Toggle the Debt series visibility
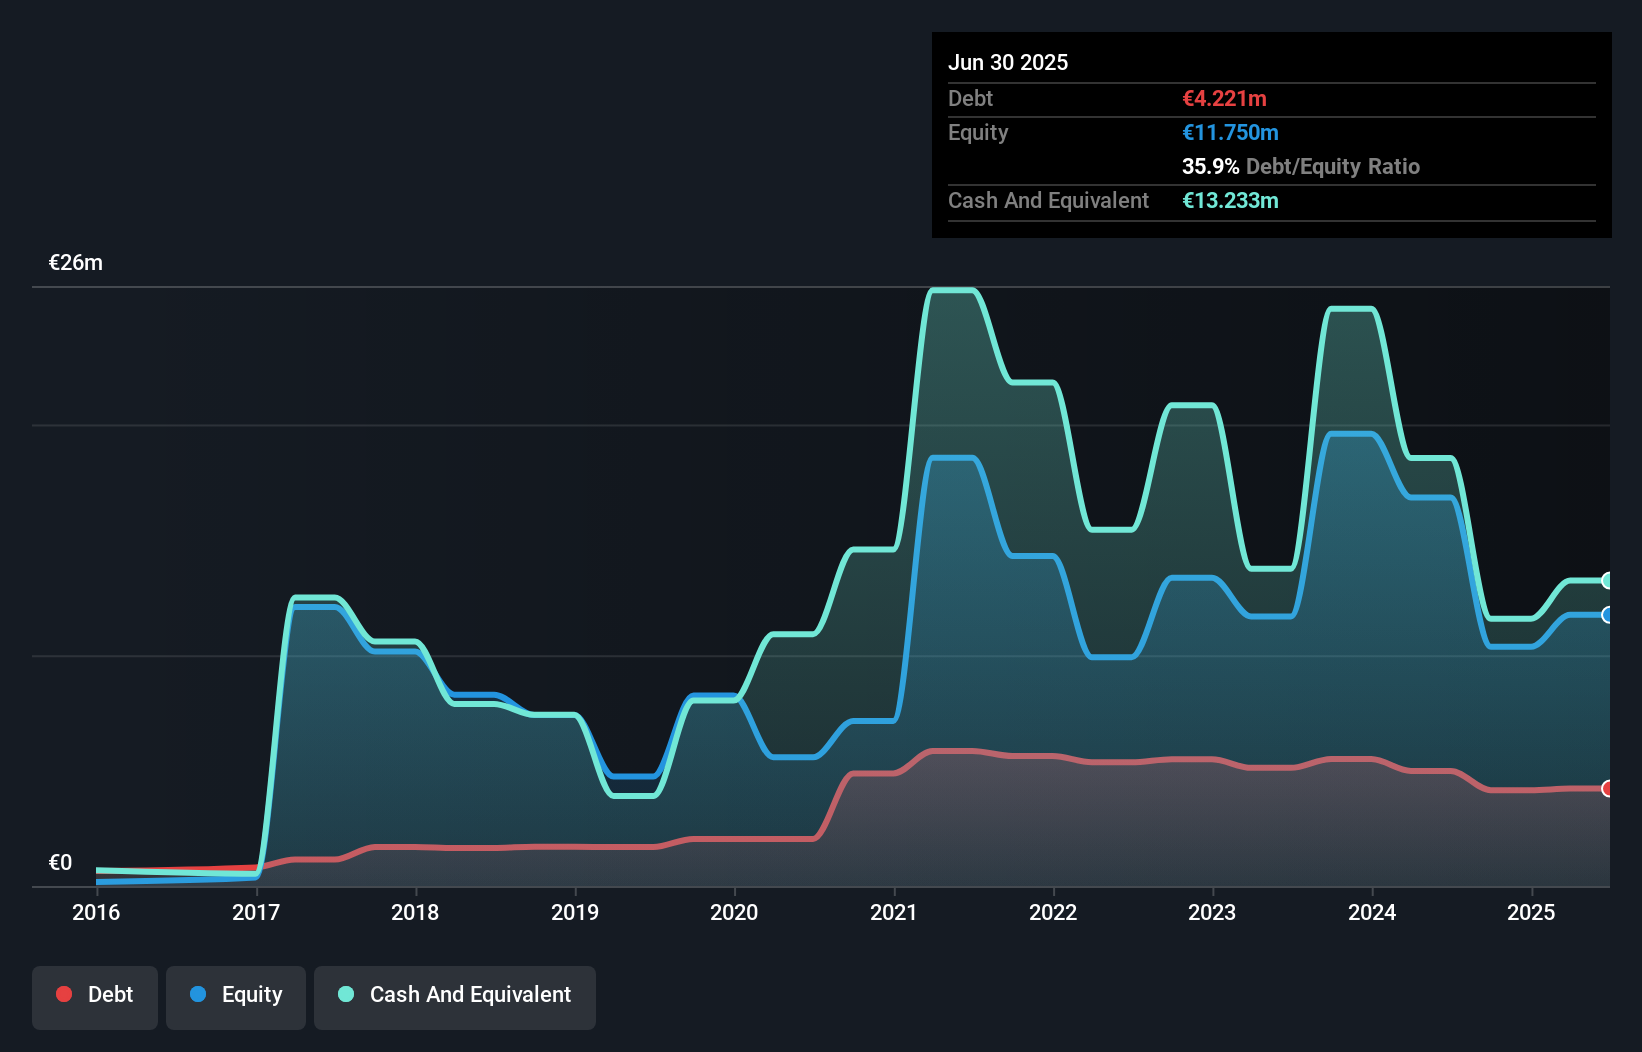 pos(94,995)
